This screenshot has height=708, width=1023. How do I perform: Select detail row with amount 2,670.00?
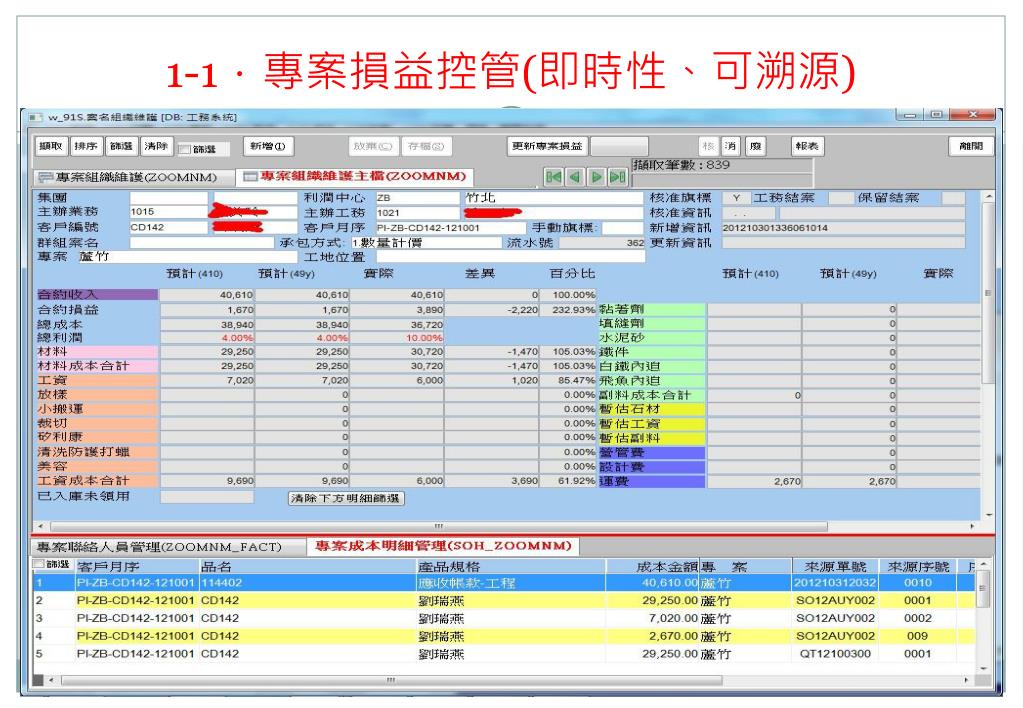504,636
